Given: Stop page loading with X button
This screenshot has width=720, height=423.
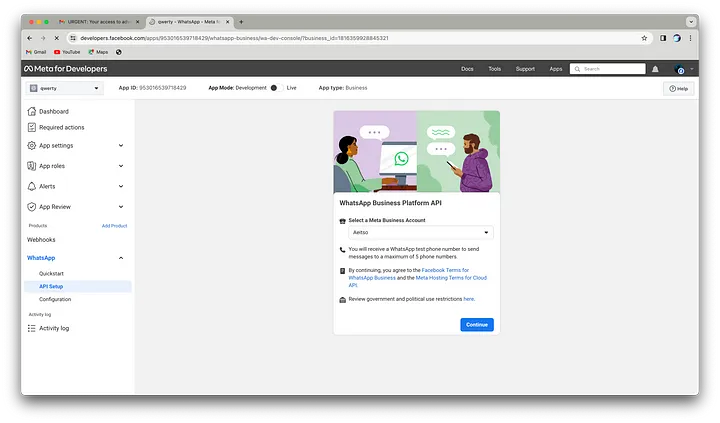Looking at the screenshot, I should [x=56, y=38].
